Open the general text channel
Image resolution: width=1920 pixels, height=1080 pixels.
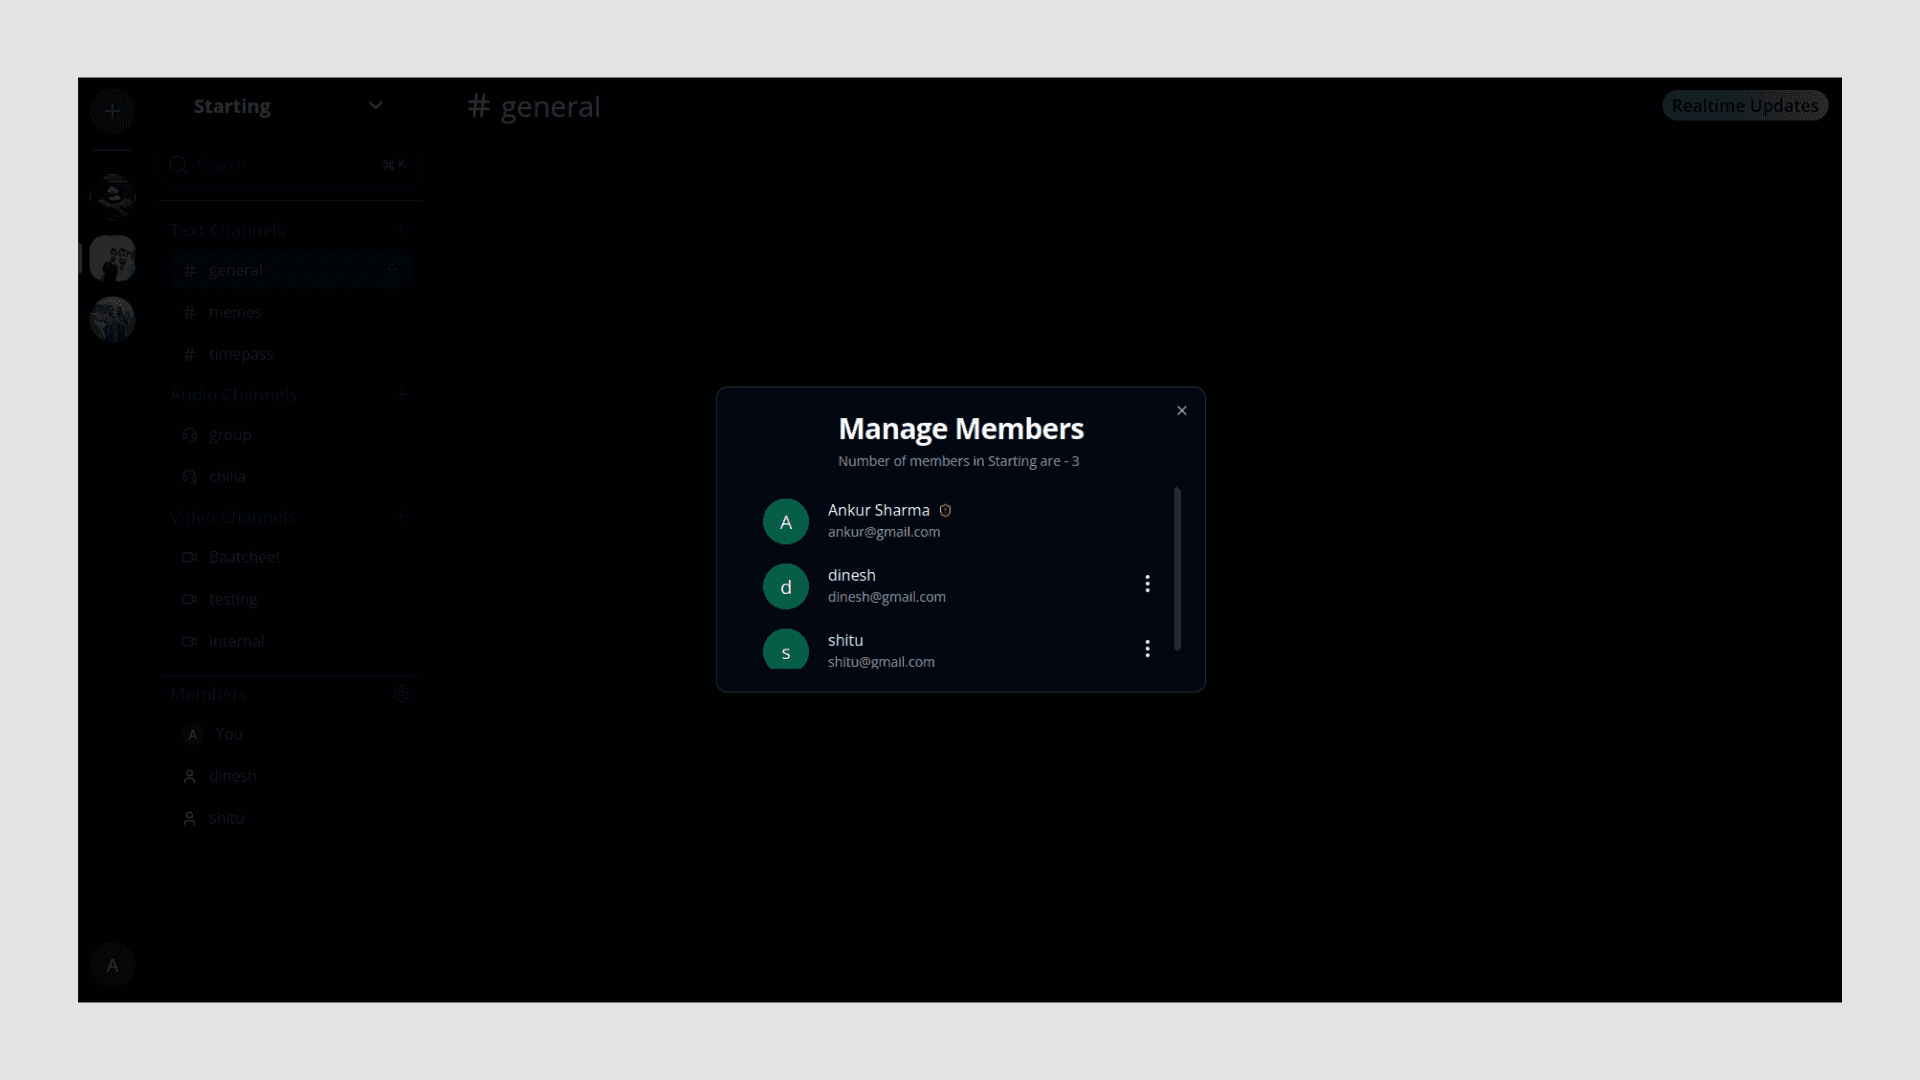point(290,270)
